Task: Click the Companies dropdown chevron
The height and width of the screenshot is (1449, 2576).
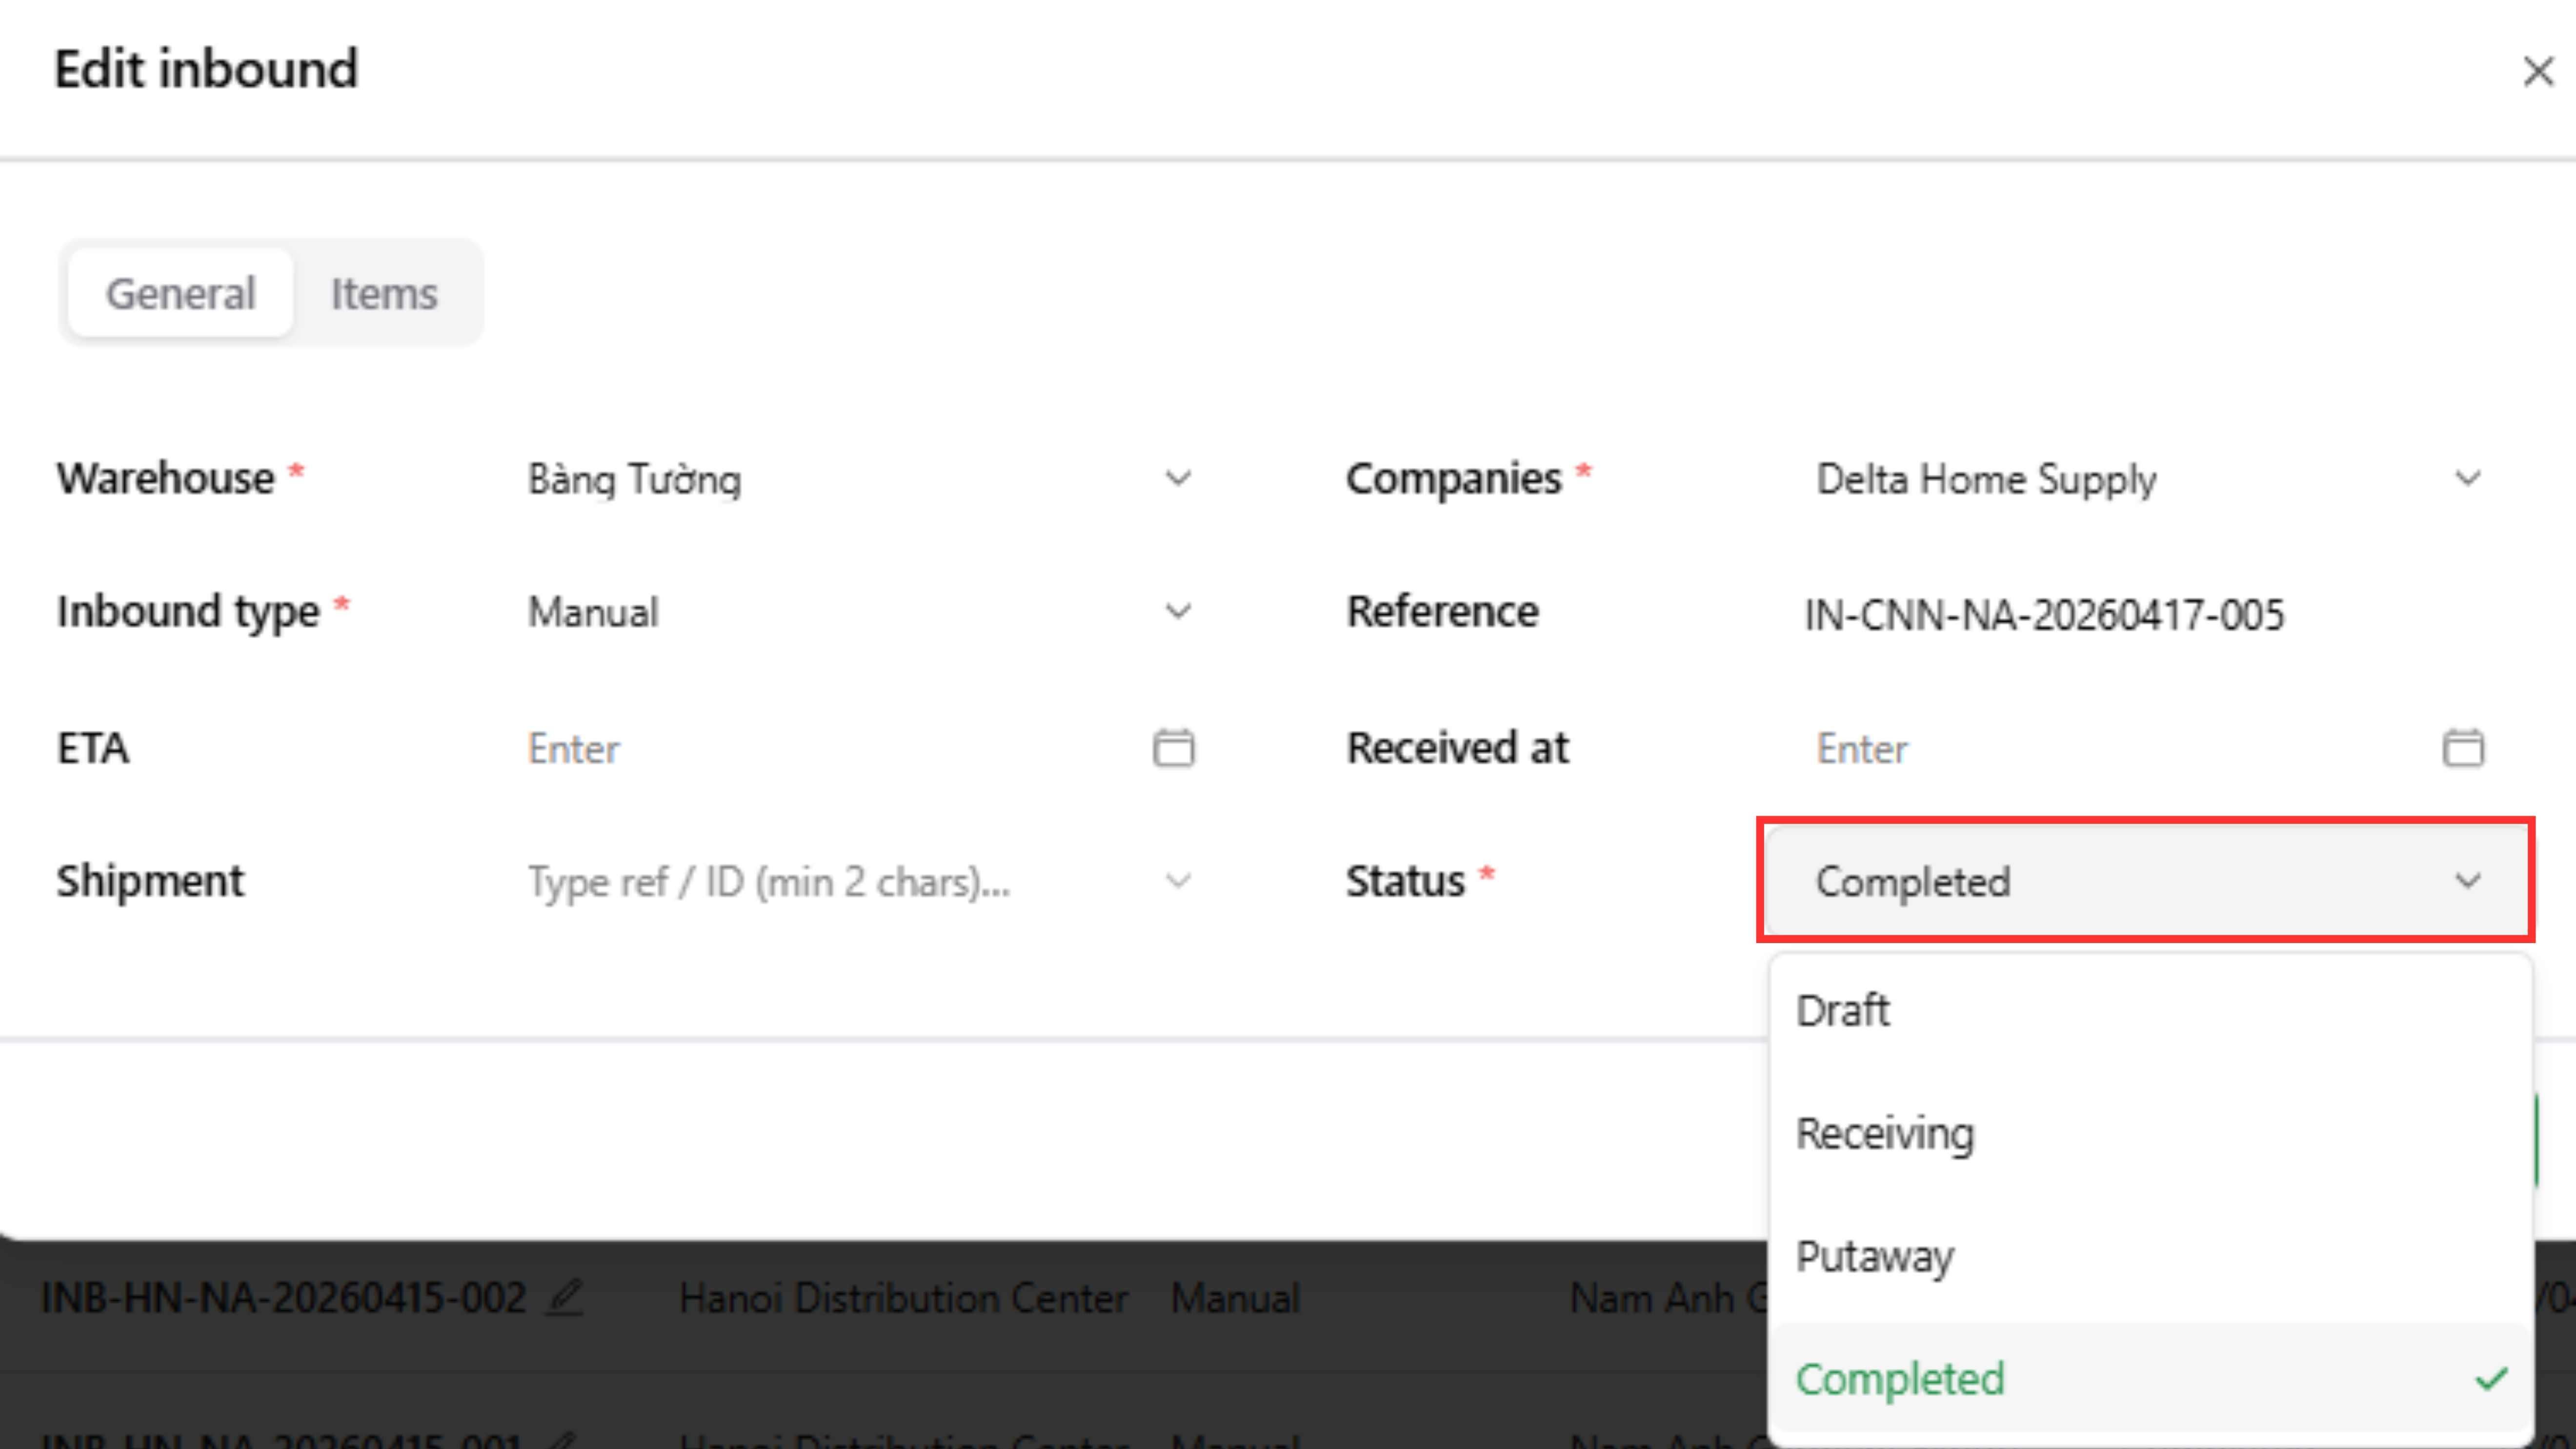Action: pyautogui.click(x=2467, y=479)
